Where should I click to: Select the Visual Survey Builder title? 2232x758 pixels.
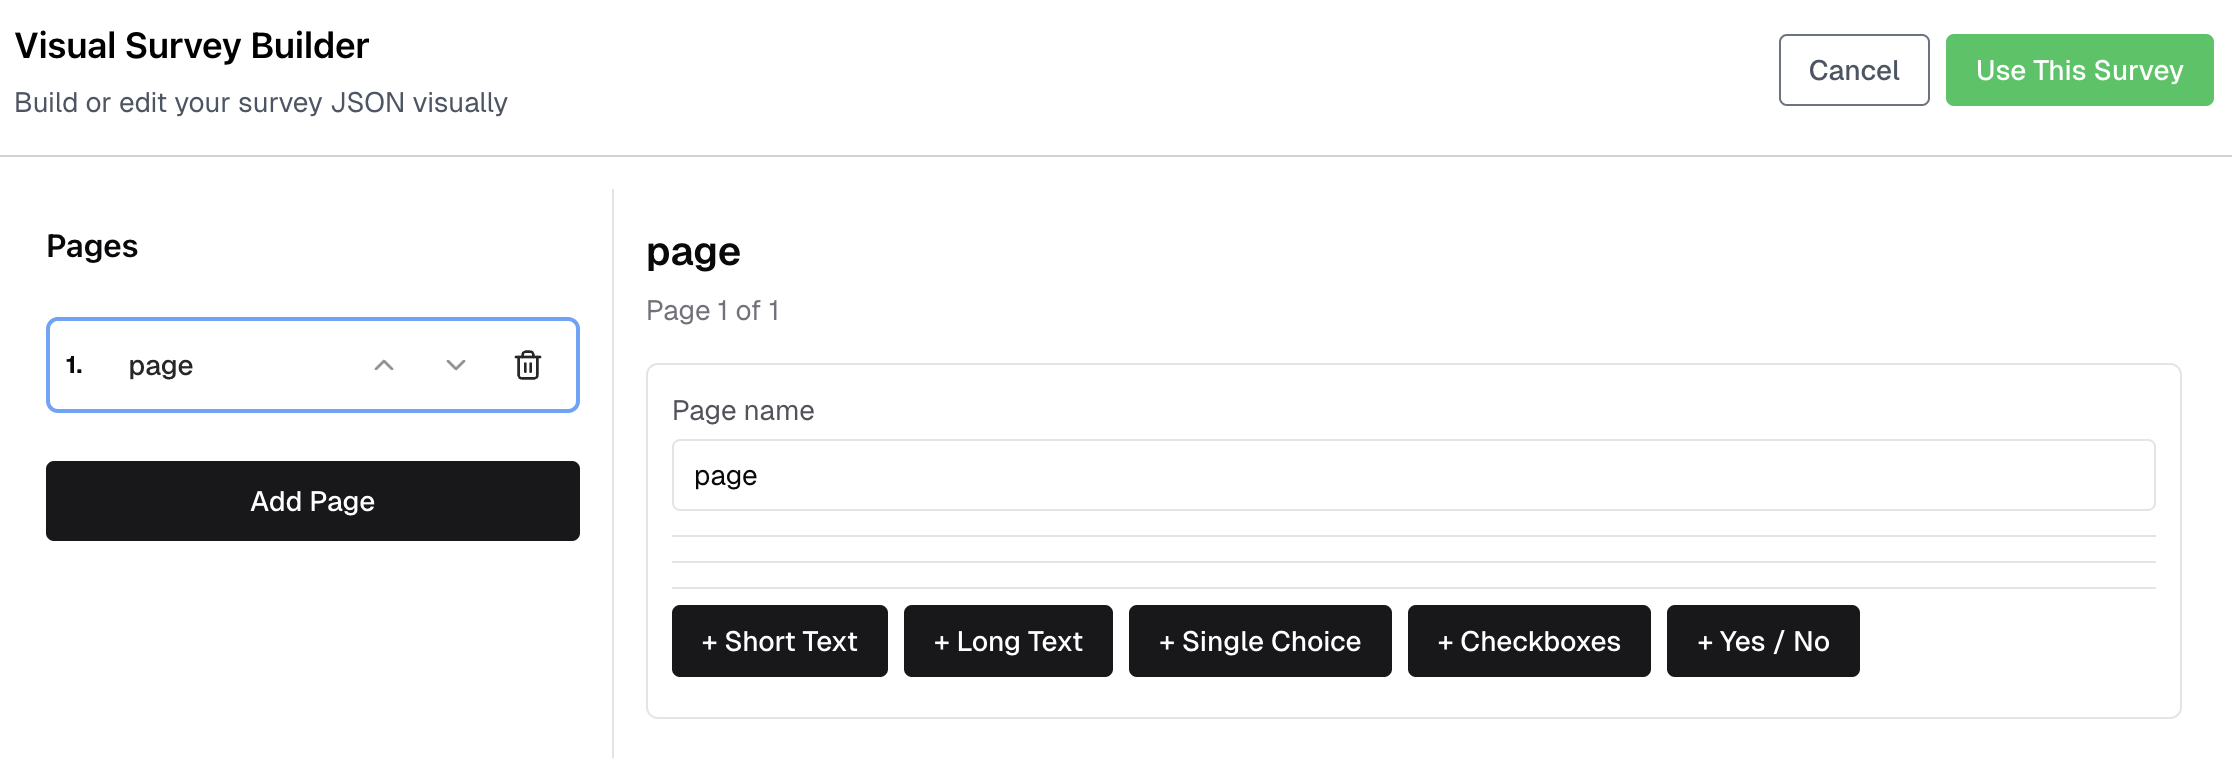192,44
